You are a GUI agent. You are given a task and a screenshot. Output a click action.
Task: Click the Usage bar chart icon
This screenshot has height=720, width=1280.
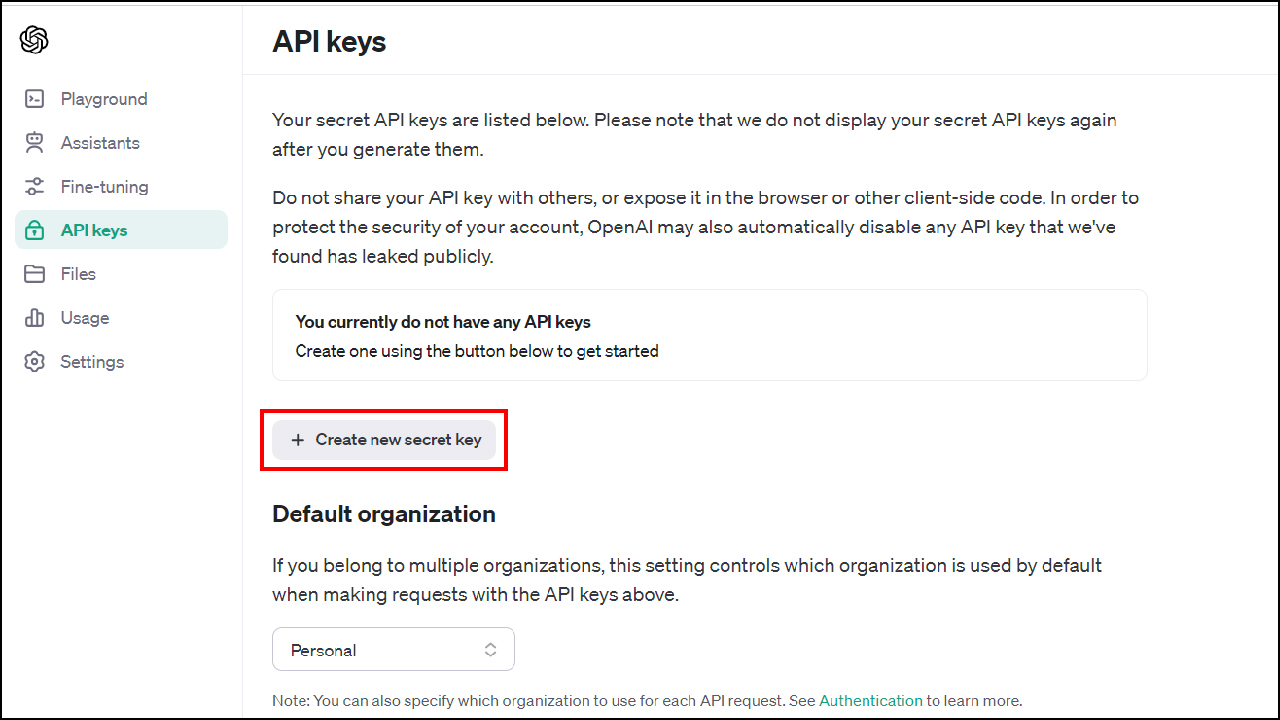point(35,318)
